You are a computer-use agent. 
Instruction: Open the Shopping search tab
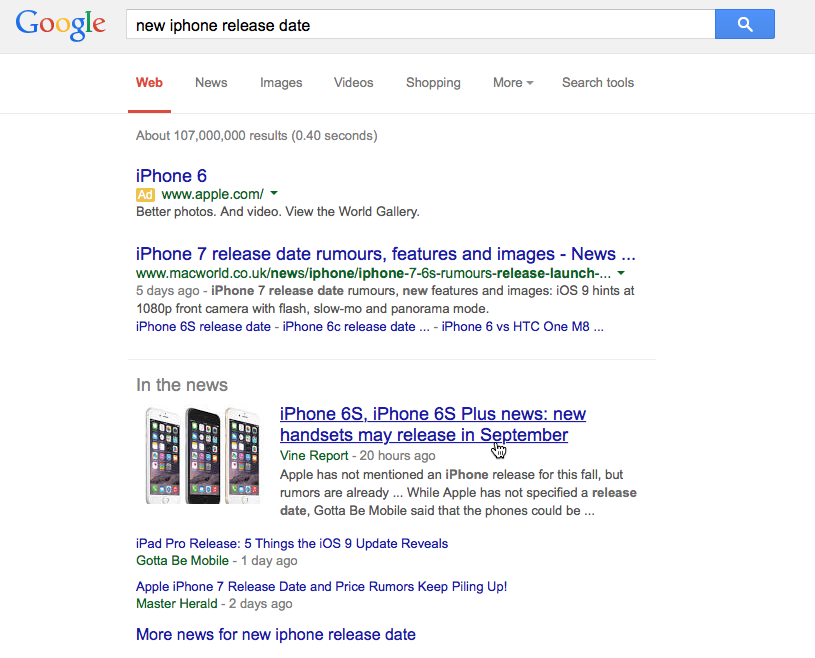pyautogui.click(x=432, y=83)
